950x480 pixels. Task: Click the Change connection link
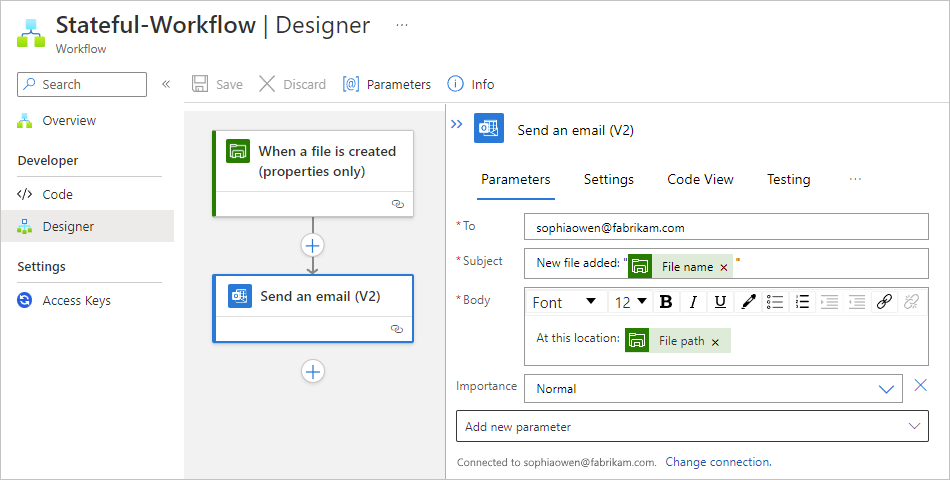(718, 462)
